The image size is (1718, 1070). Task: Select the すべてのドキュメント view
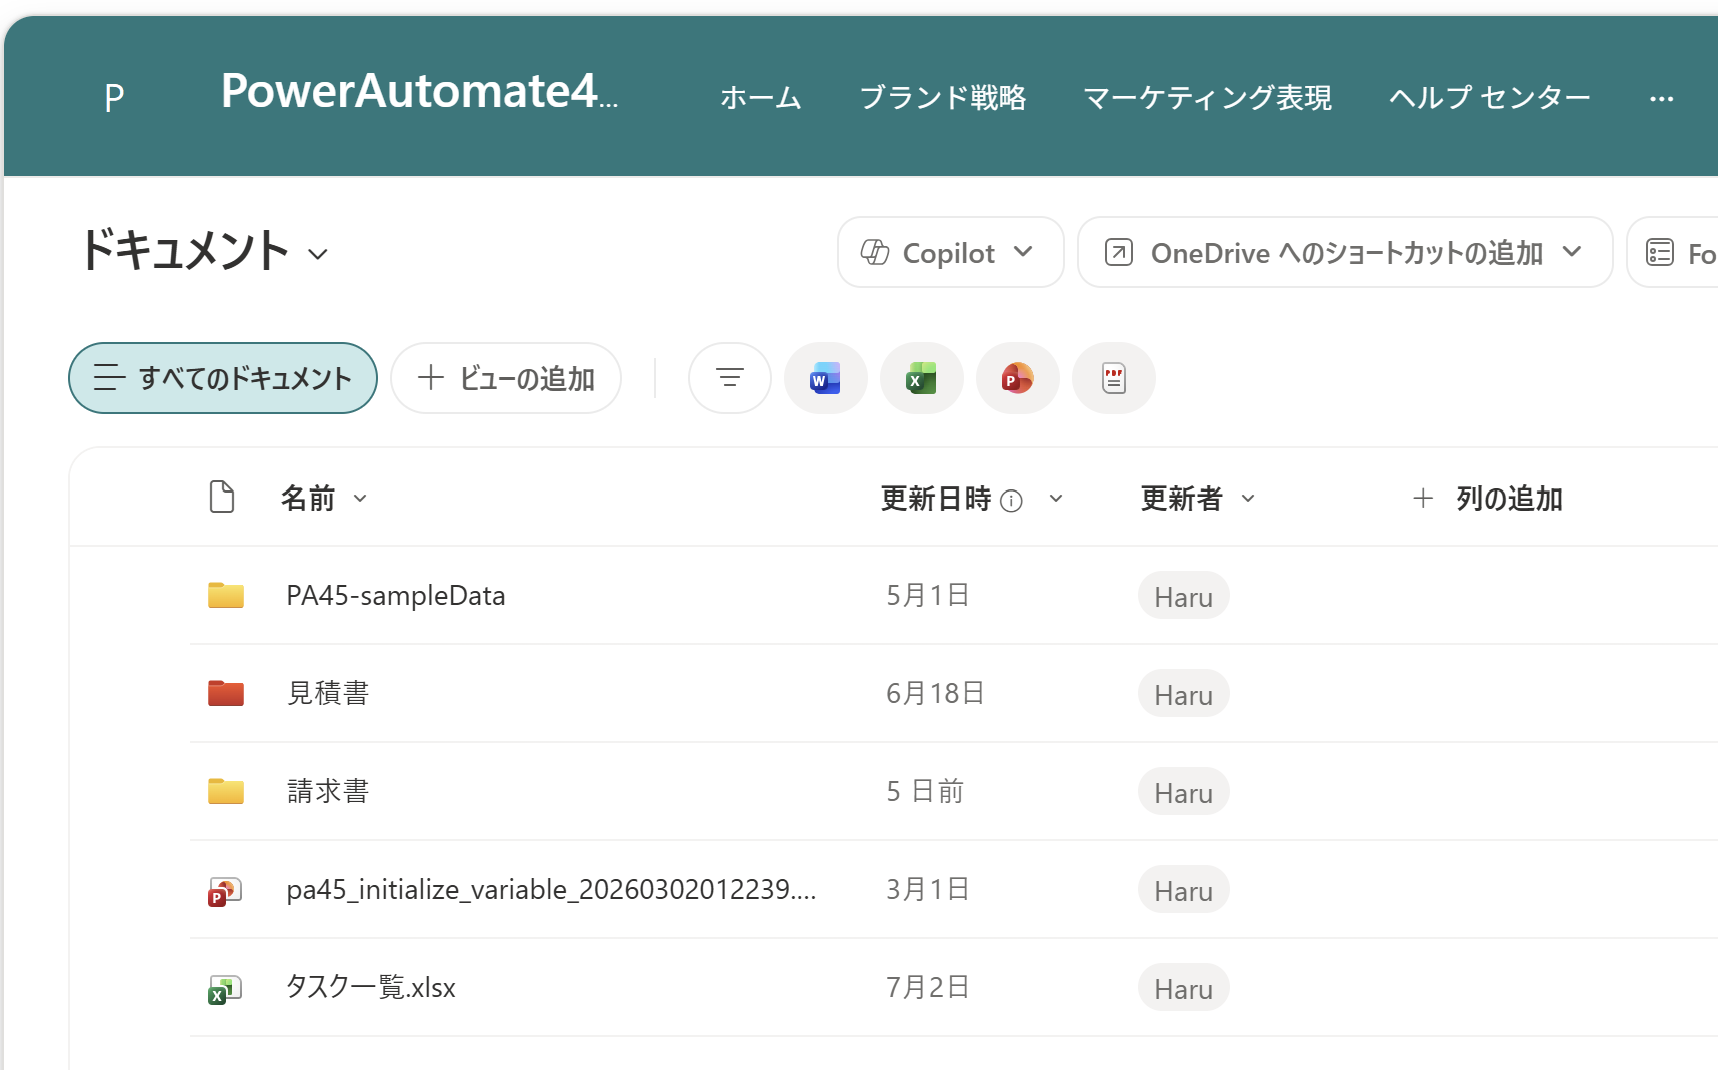[x=223, y=378]
